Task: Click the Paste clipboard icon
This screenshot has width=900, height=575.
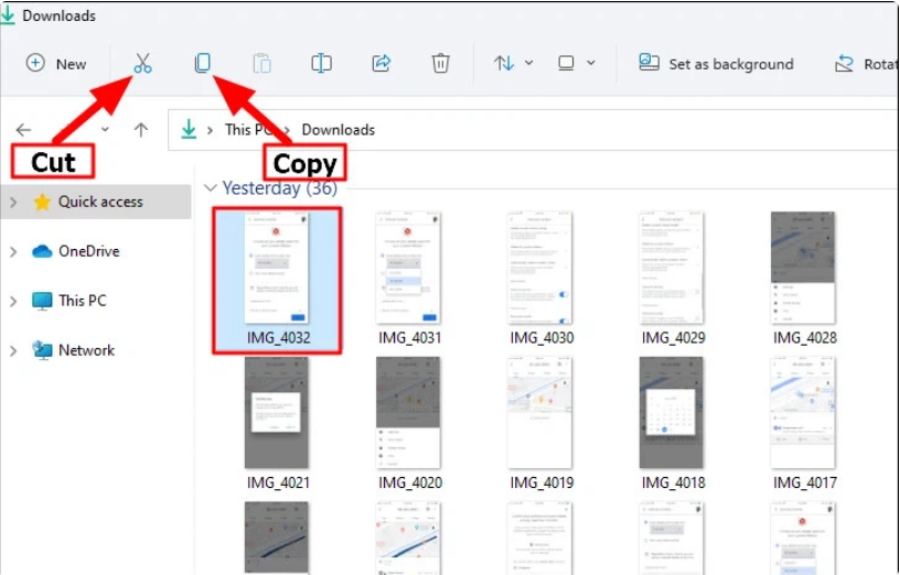Action: click(262, 63)
